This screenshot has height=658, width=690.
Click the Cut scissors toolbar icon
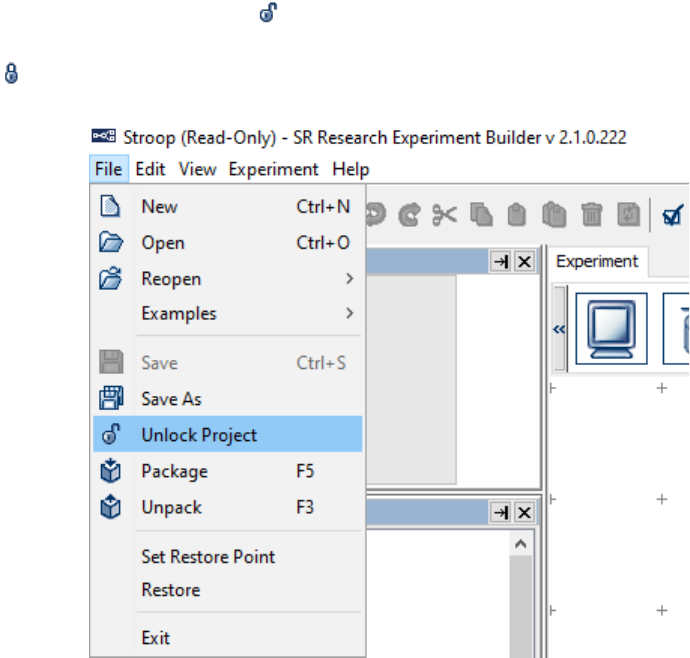point(444,215)
